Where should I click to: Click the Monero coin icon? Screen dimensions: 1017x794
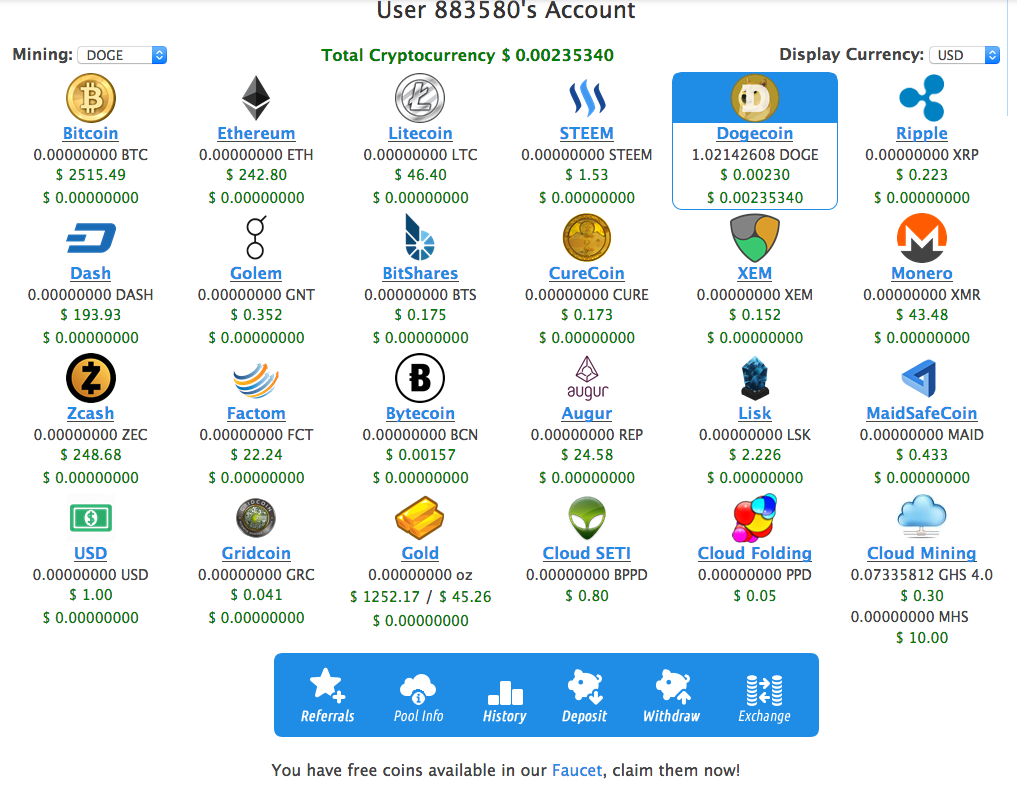pyautogui.click(x=921, y=238)
